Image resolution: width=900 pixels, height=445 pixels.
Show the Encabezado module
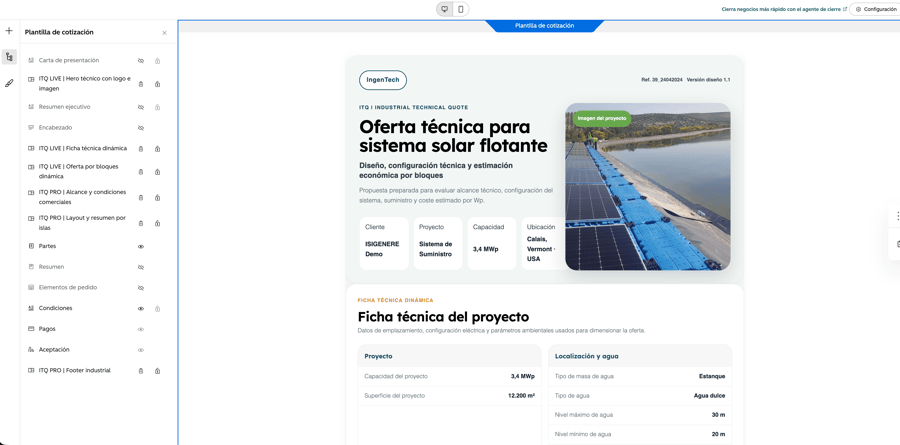[x=141, y=128]
